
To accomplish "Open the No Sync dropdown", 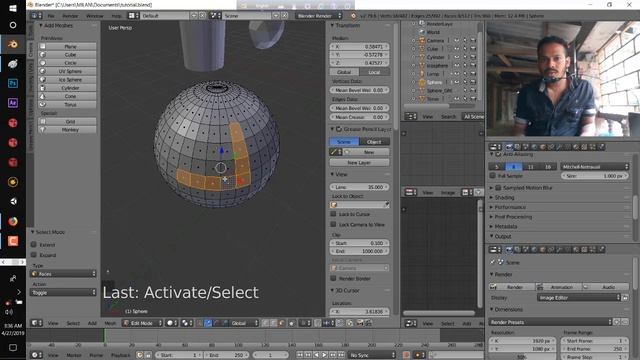I will [372, 355].
